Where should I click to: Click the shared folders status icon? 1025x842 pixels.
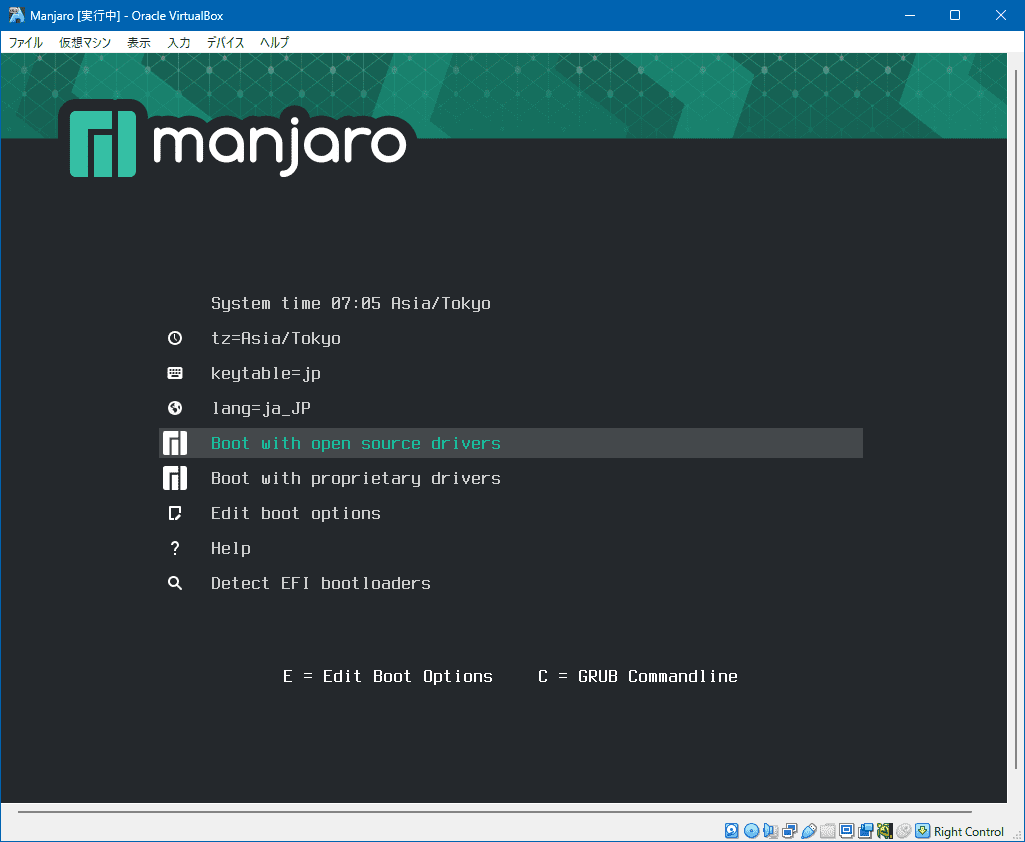[828, 831]
